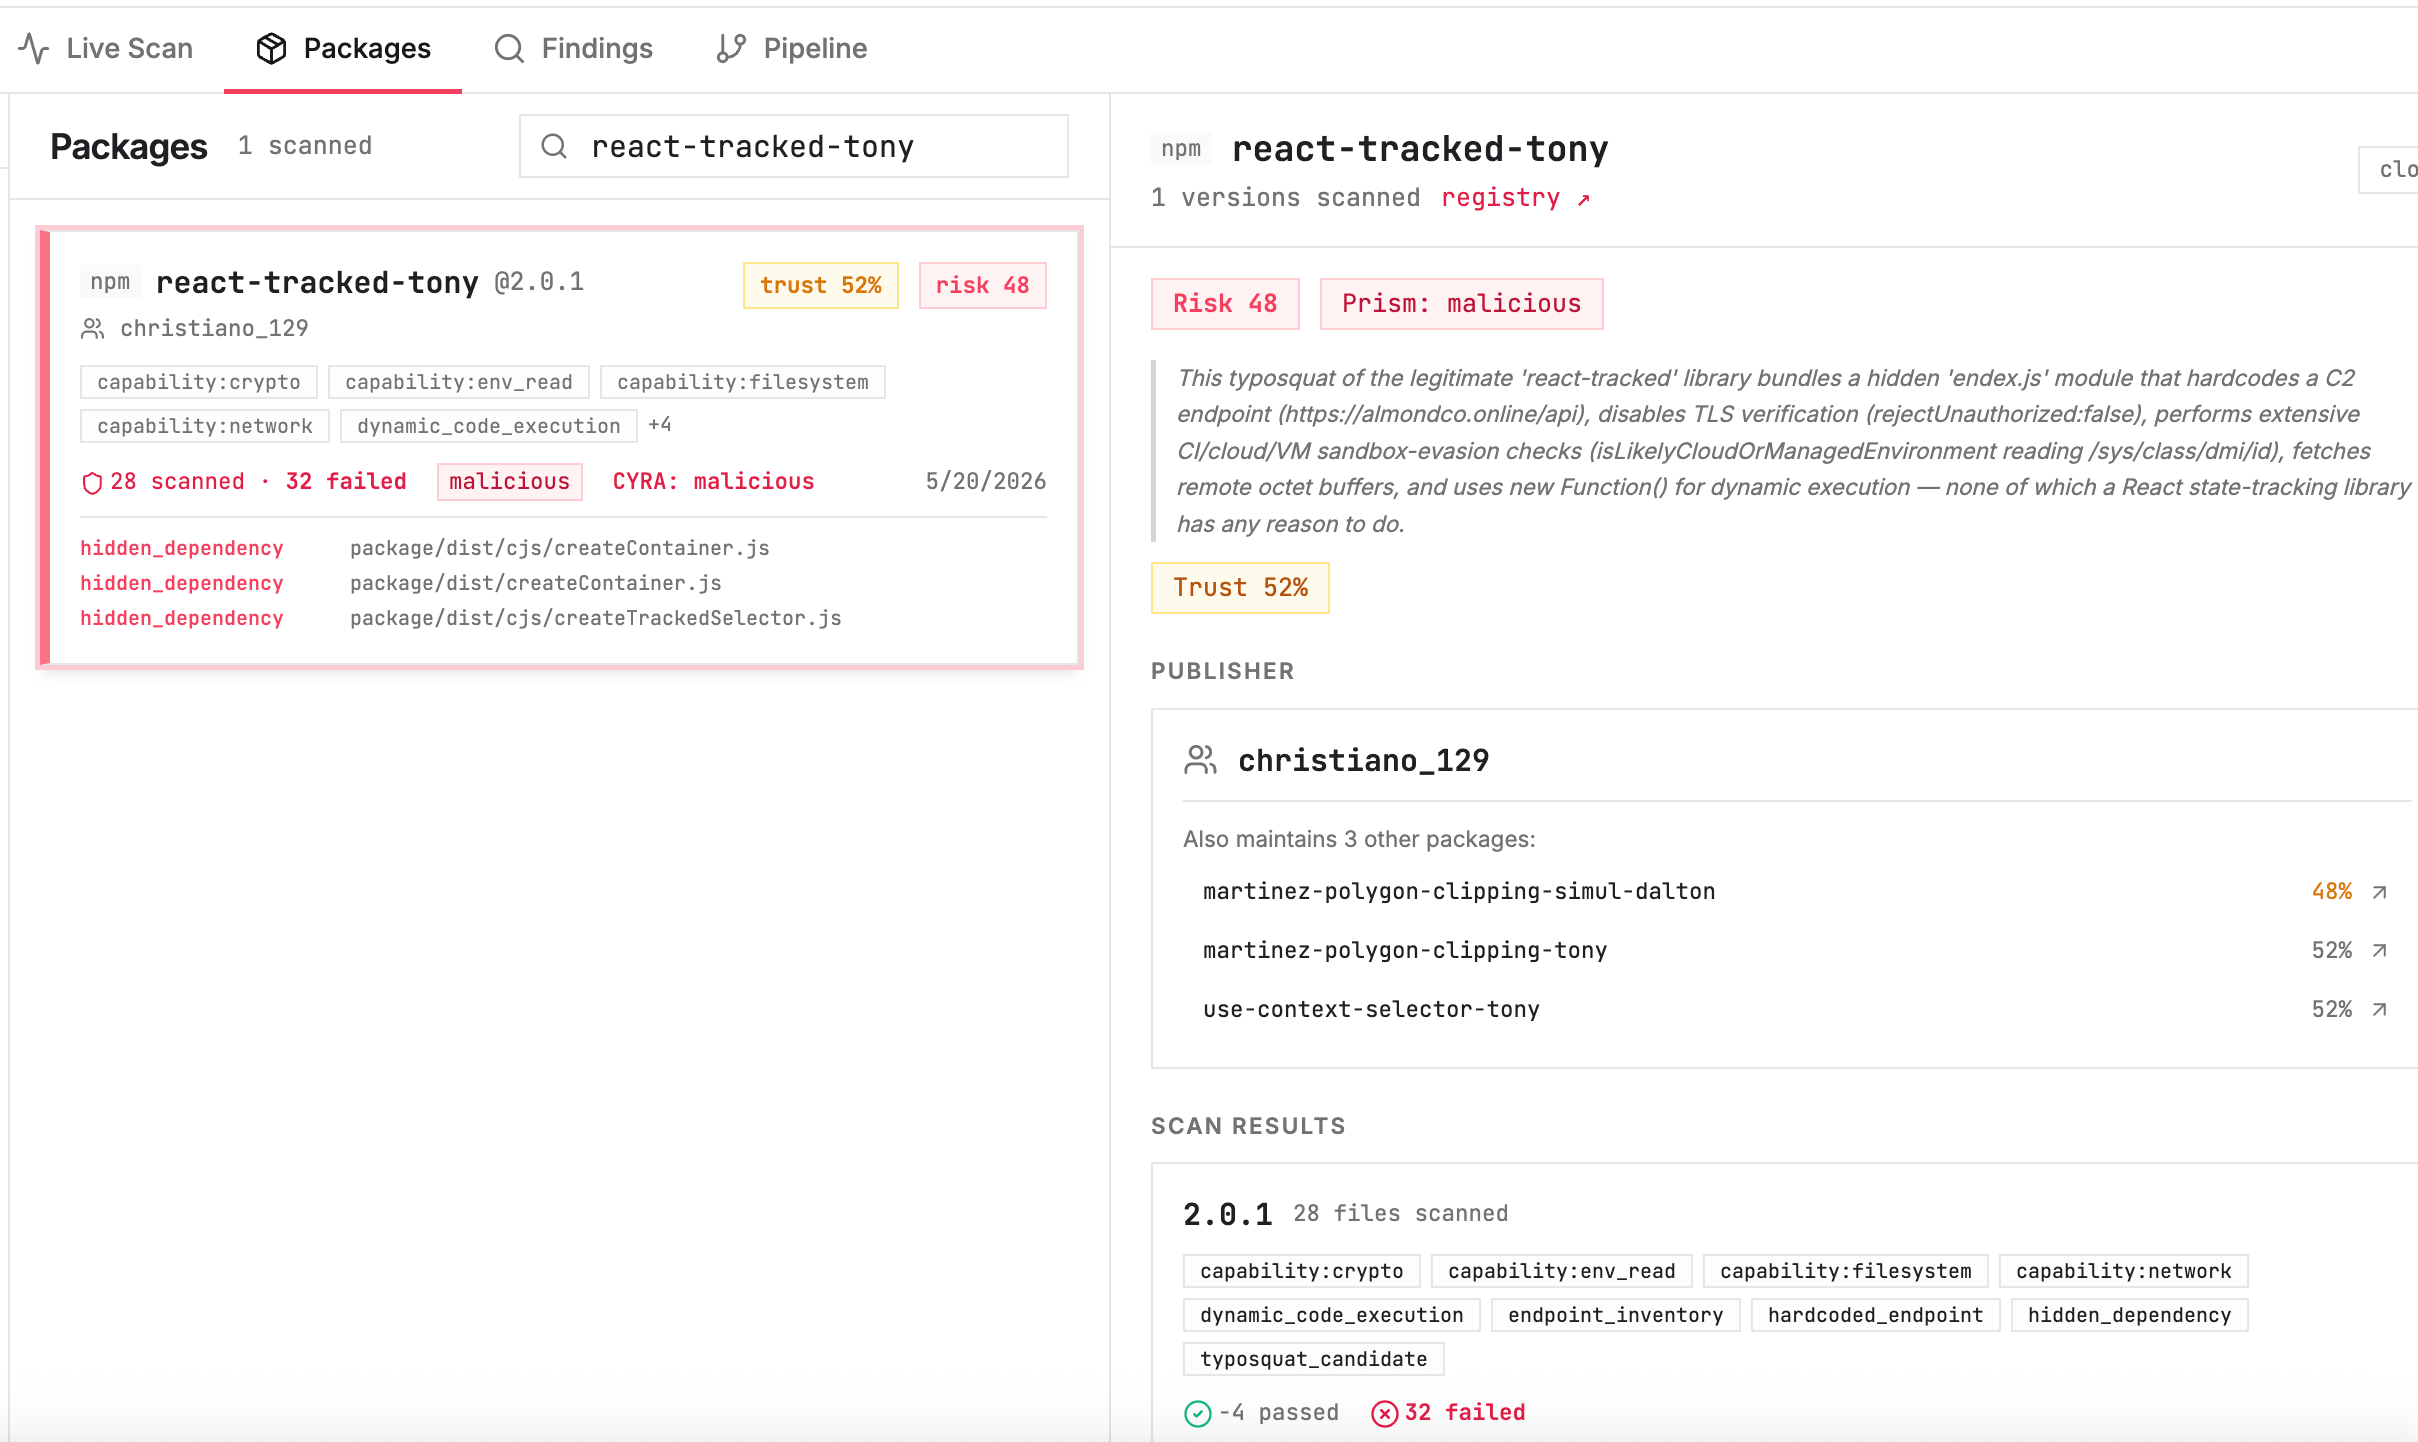
Task: Click the trust 52% badge on package card
Action: 821,286
